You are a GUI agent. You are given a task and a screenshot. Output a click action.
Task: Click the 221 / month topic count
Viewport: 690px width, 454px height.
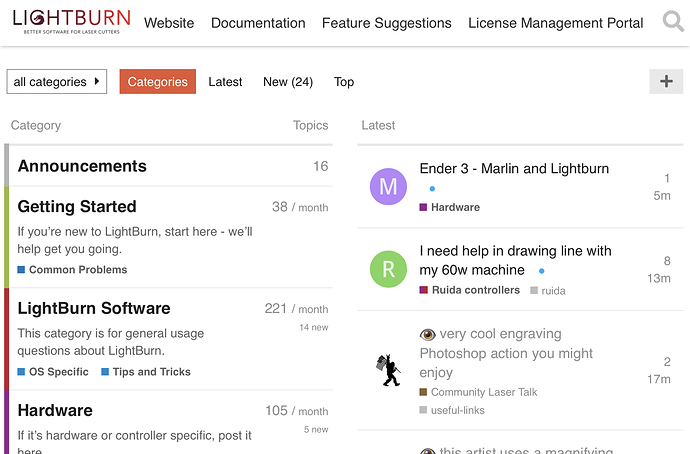pyautogui.click(x=296, y=309)
